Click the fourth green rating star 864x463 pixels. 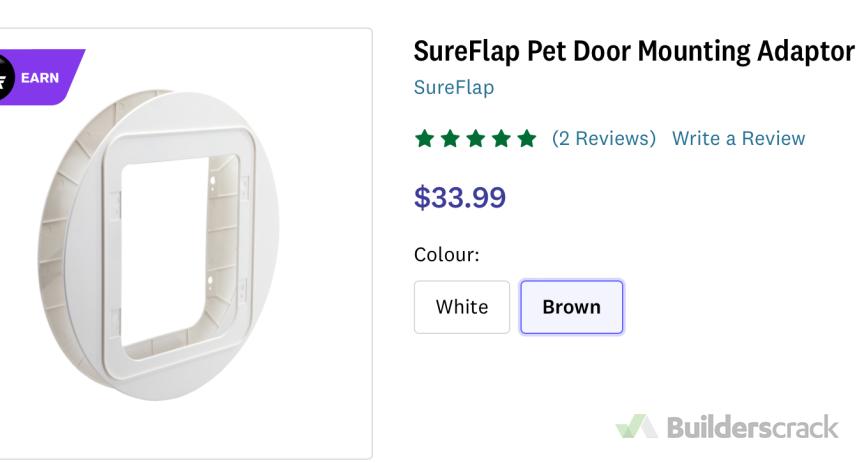point(501,138)
